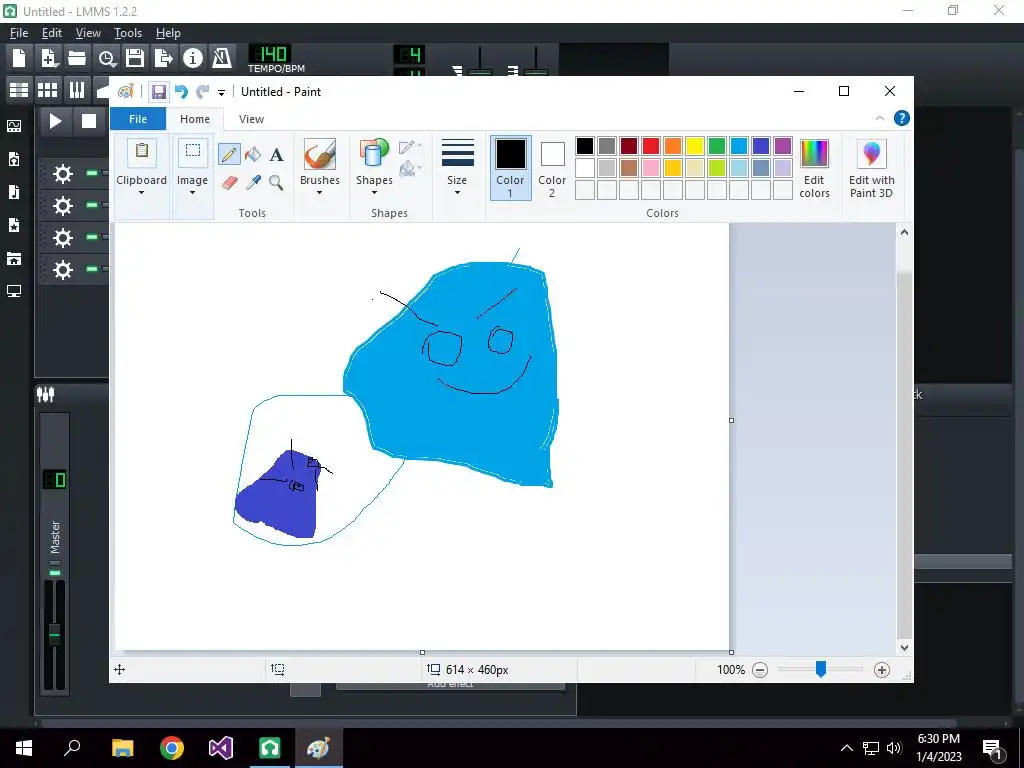
Task: Open LMMS Tools menu
Action: tap(128, 33)
